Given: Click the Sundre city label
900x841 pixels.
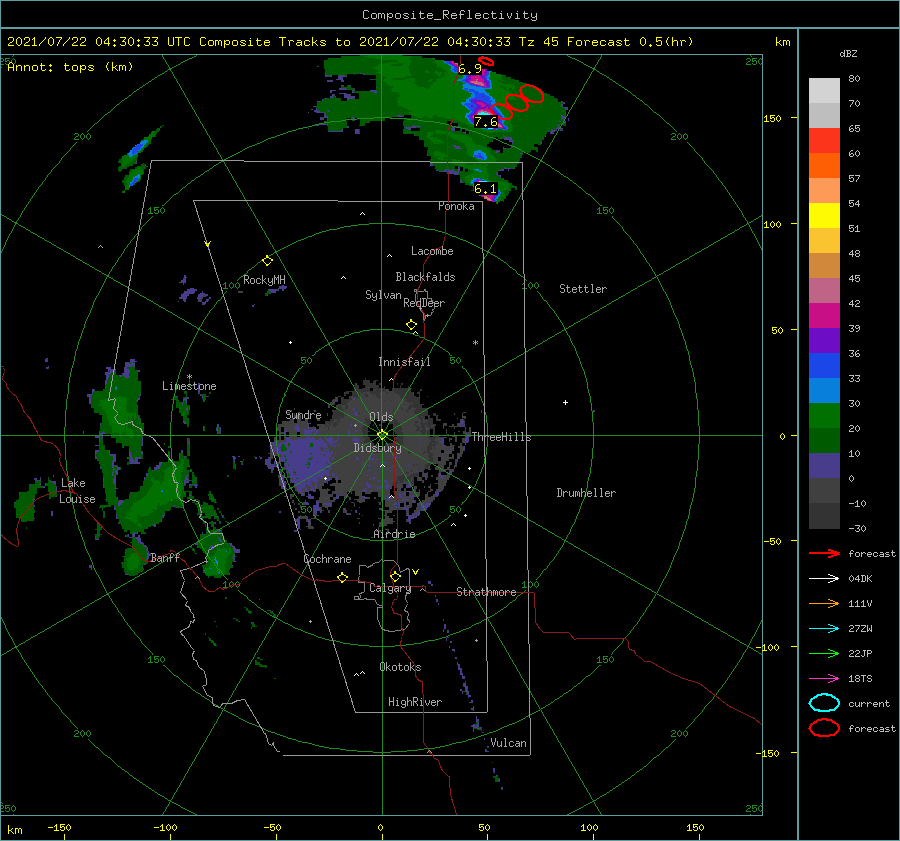Looking at the screenshot, I should click(303, 414).
